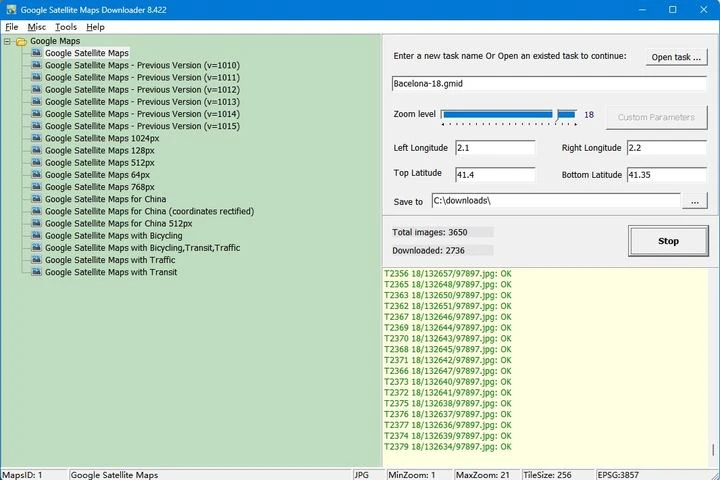Click in the Top Latitude field
Screen dimensions: 720x480
495,175
